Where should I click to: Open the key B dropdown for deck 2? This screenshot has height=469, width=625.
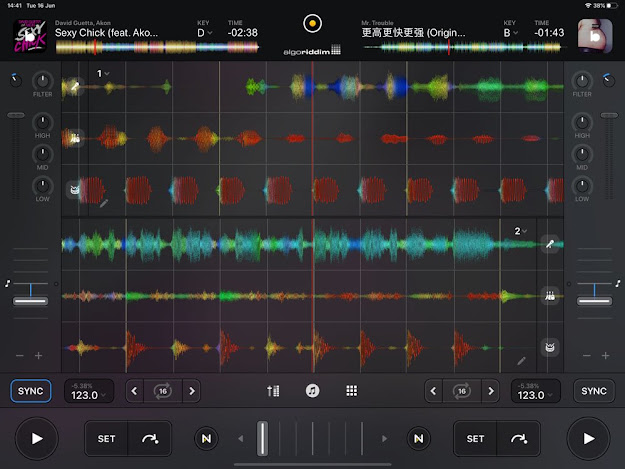[511, 33]
